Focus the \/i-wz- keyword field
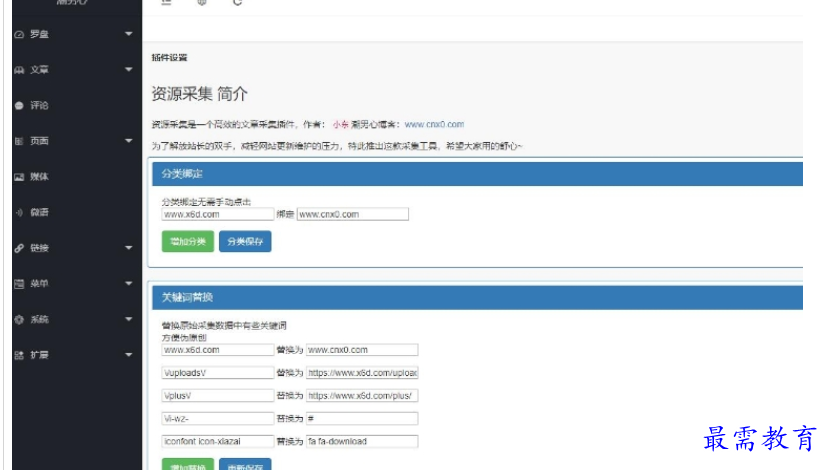Screen dimensions: 825x470 (218, 418)
